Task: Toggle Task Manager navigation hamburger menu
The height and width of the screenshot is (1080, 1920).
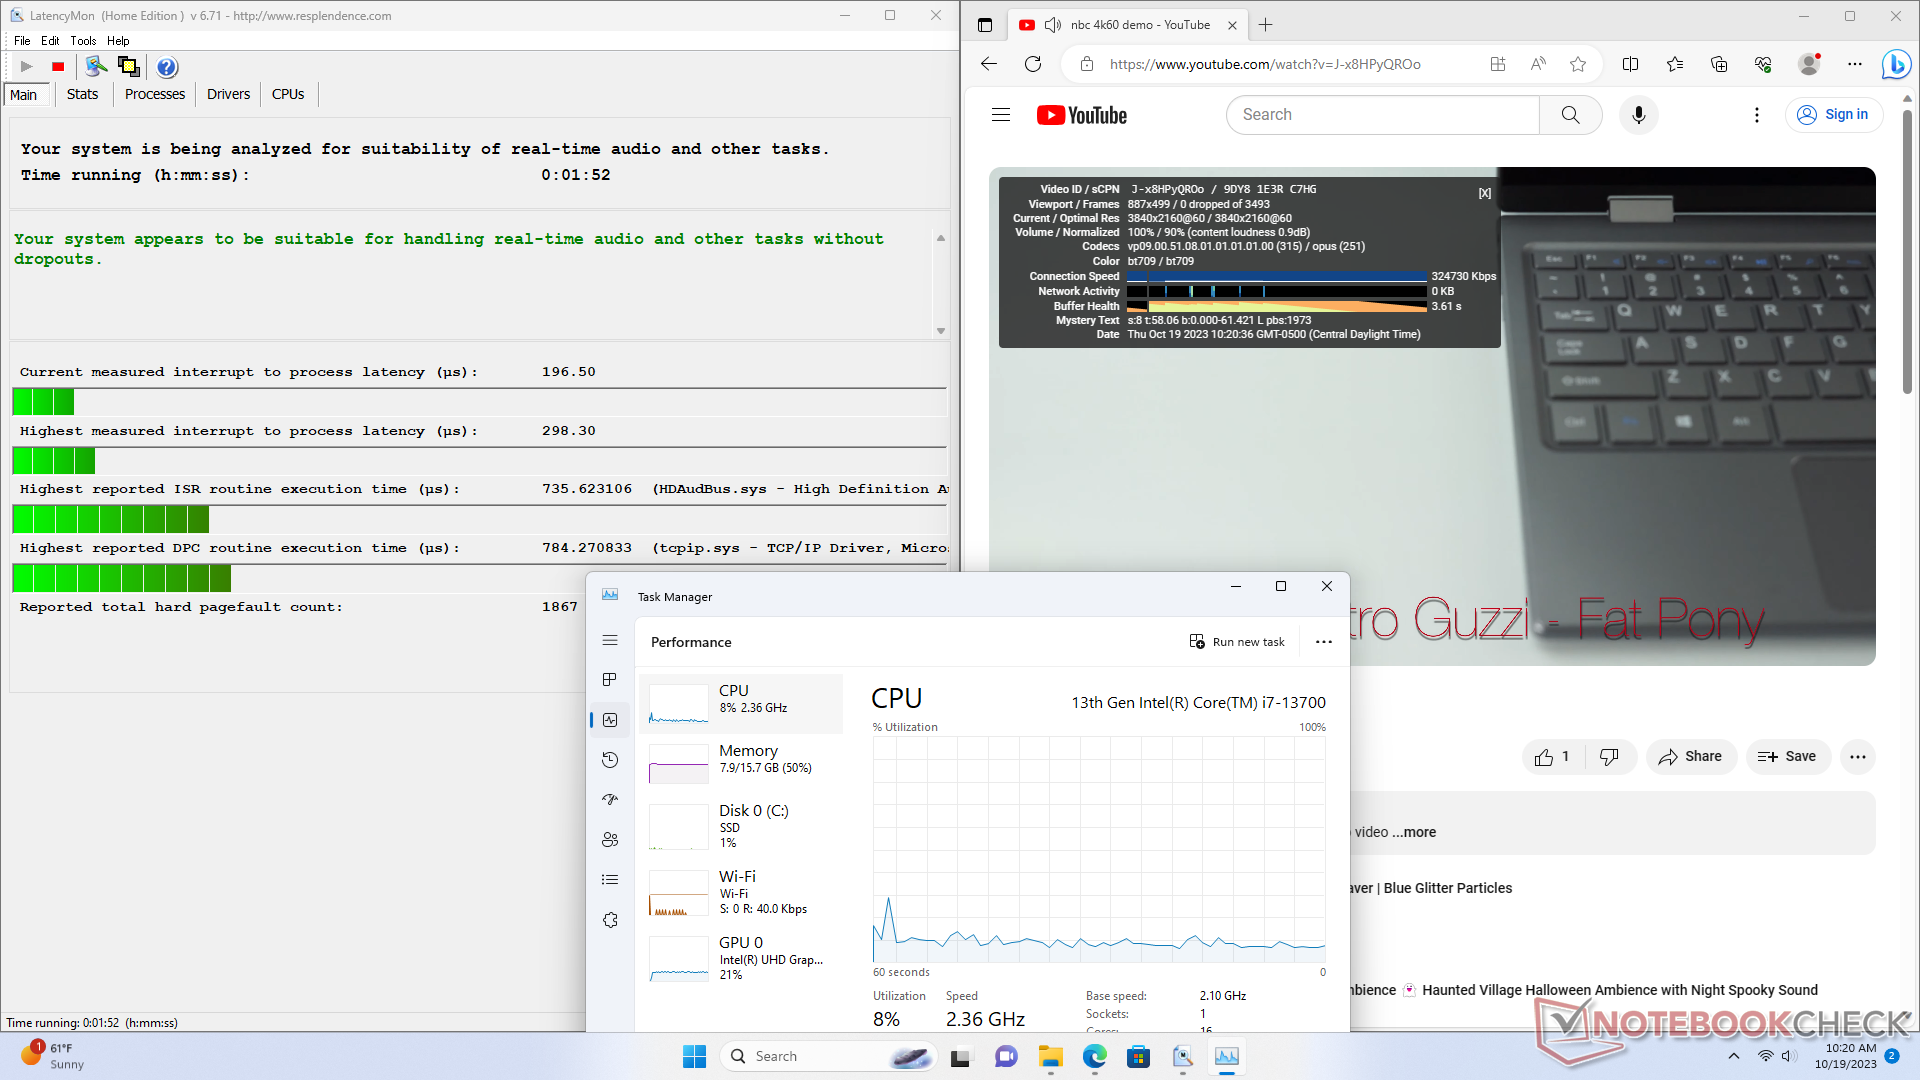Action: [x=610, y=640]
